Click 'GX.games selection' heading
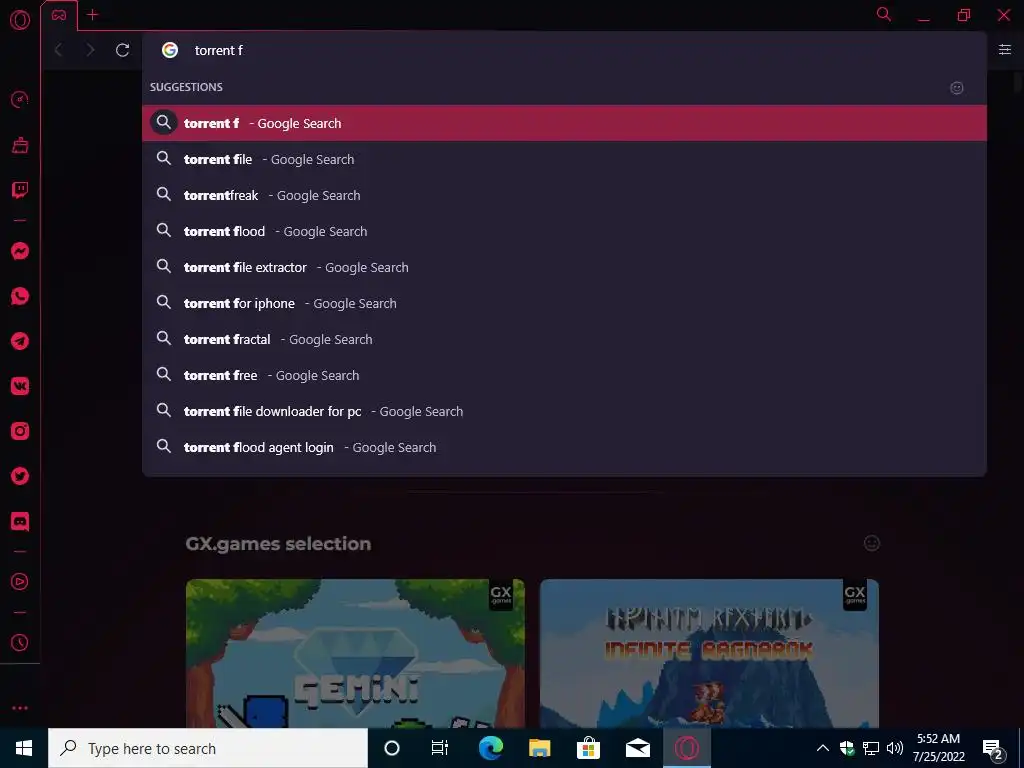The width and height of the screenshot is (1024, 768). click(278, 543)
